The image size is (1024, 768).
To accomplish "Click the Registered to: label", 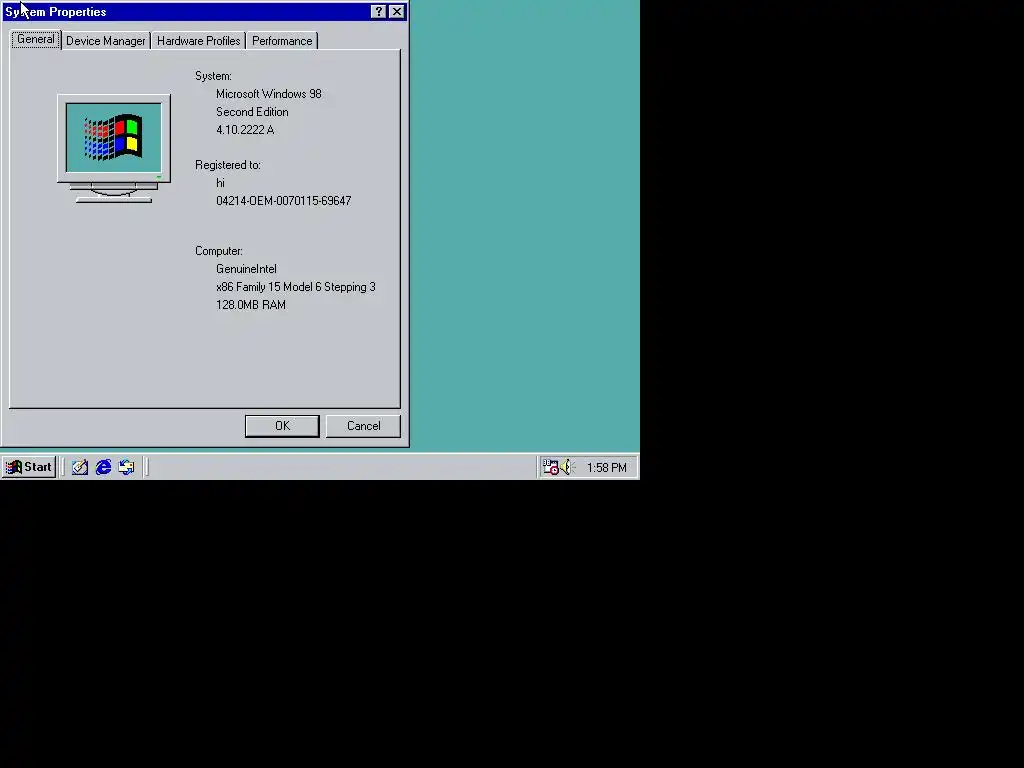I will pyautogui.click(x=227, y=165).
